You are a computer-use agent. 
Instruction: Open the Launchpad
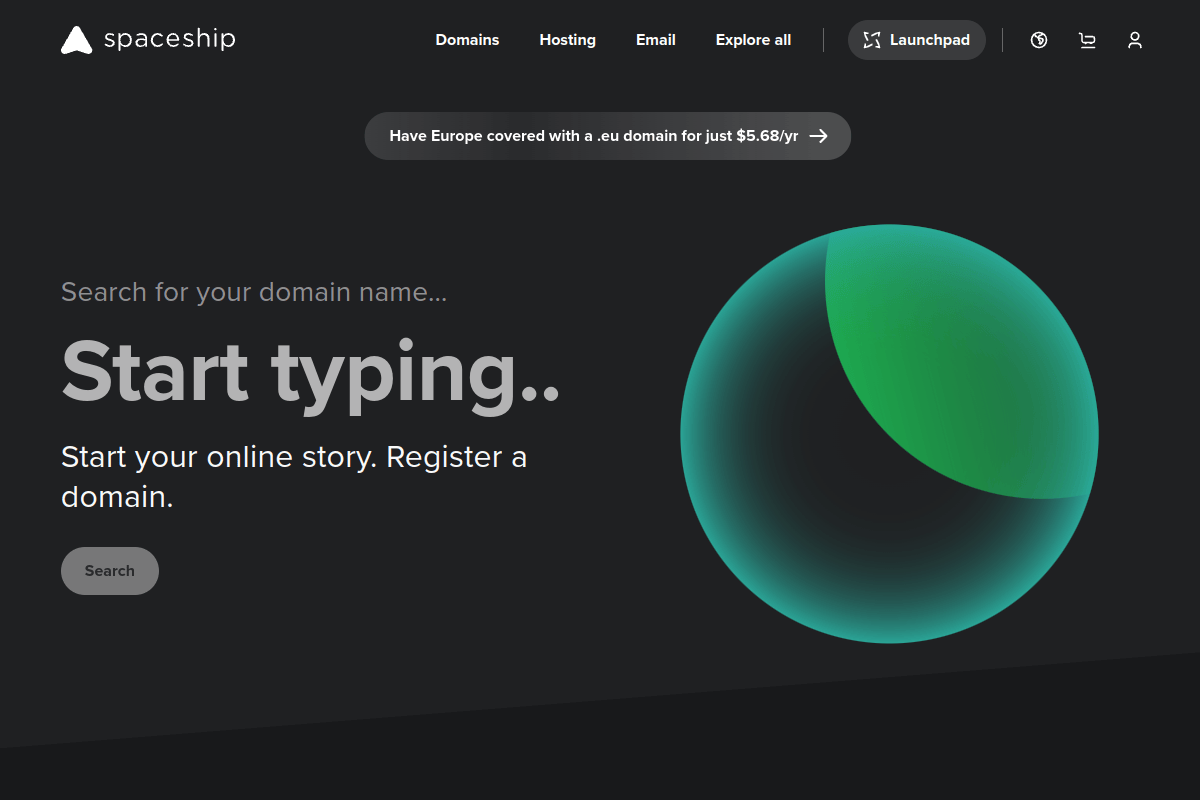(916, 40)
